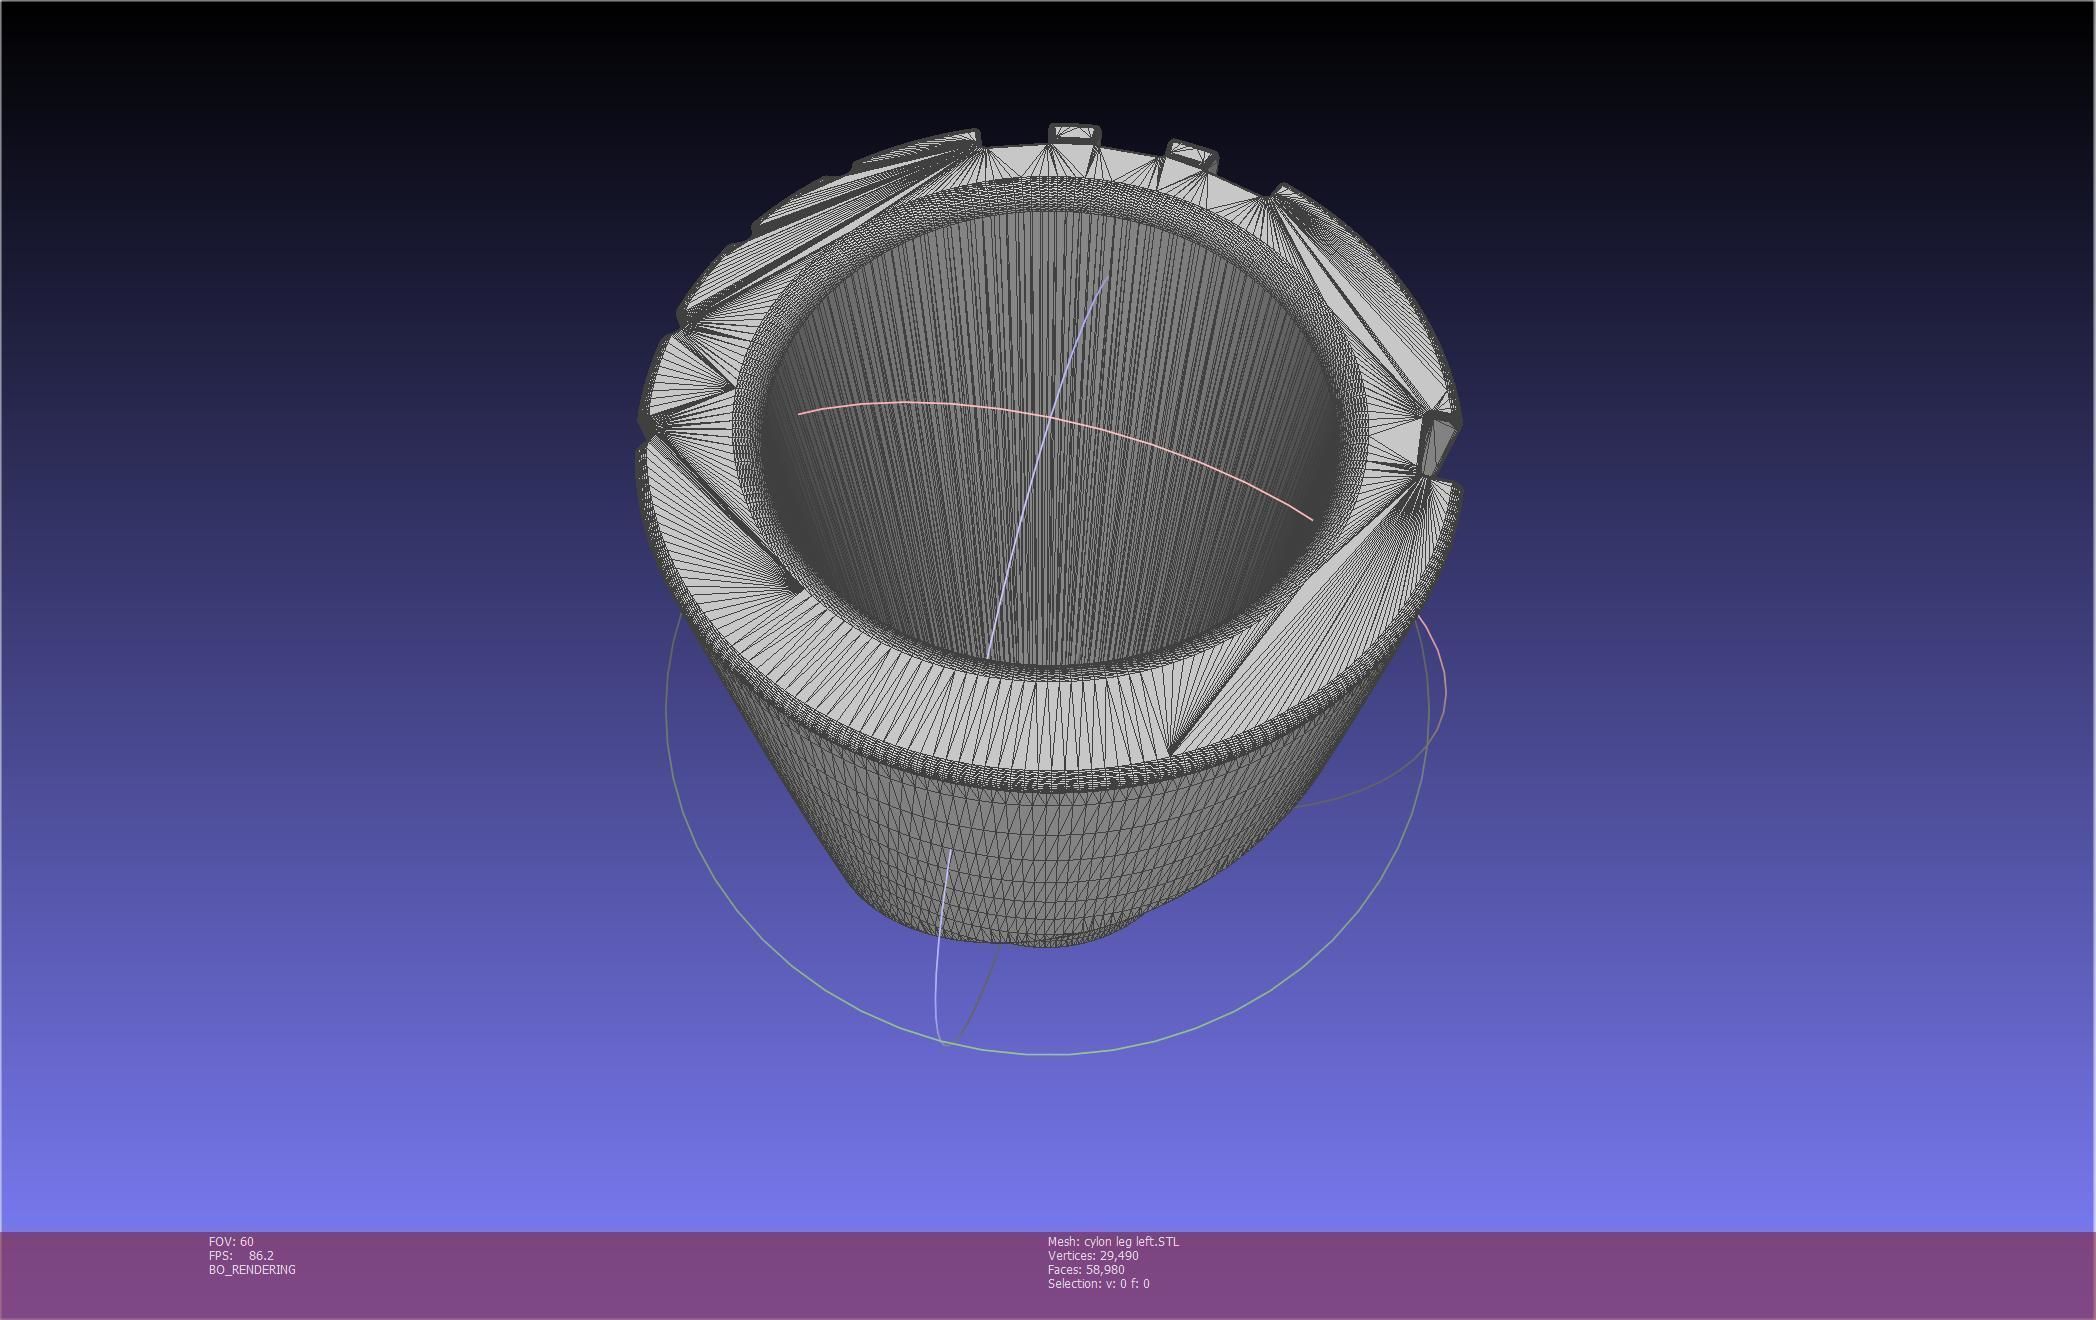
Task: Click the FOV: 60 label
Action: click(x=231, y=1241)
